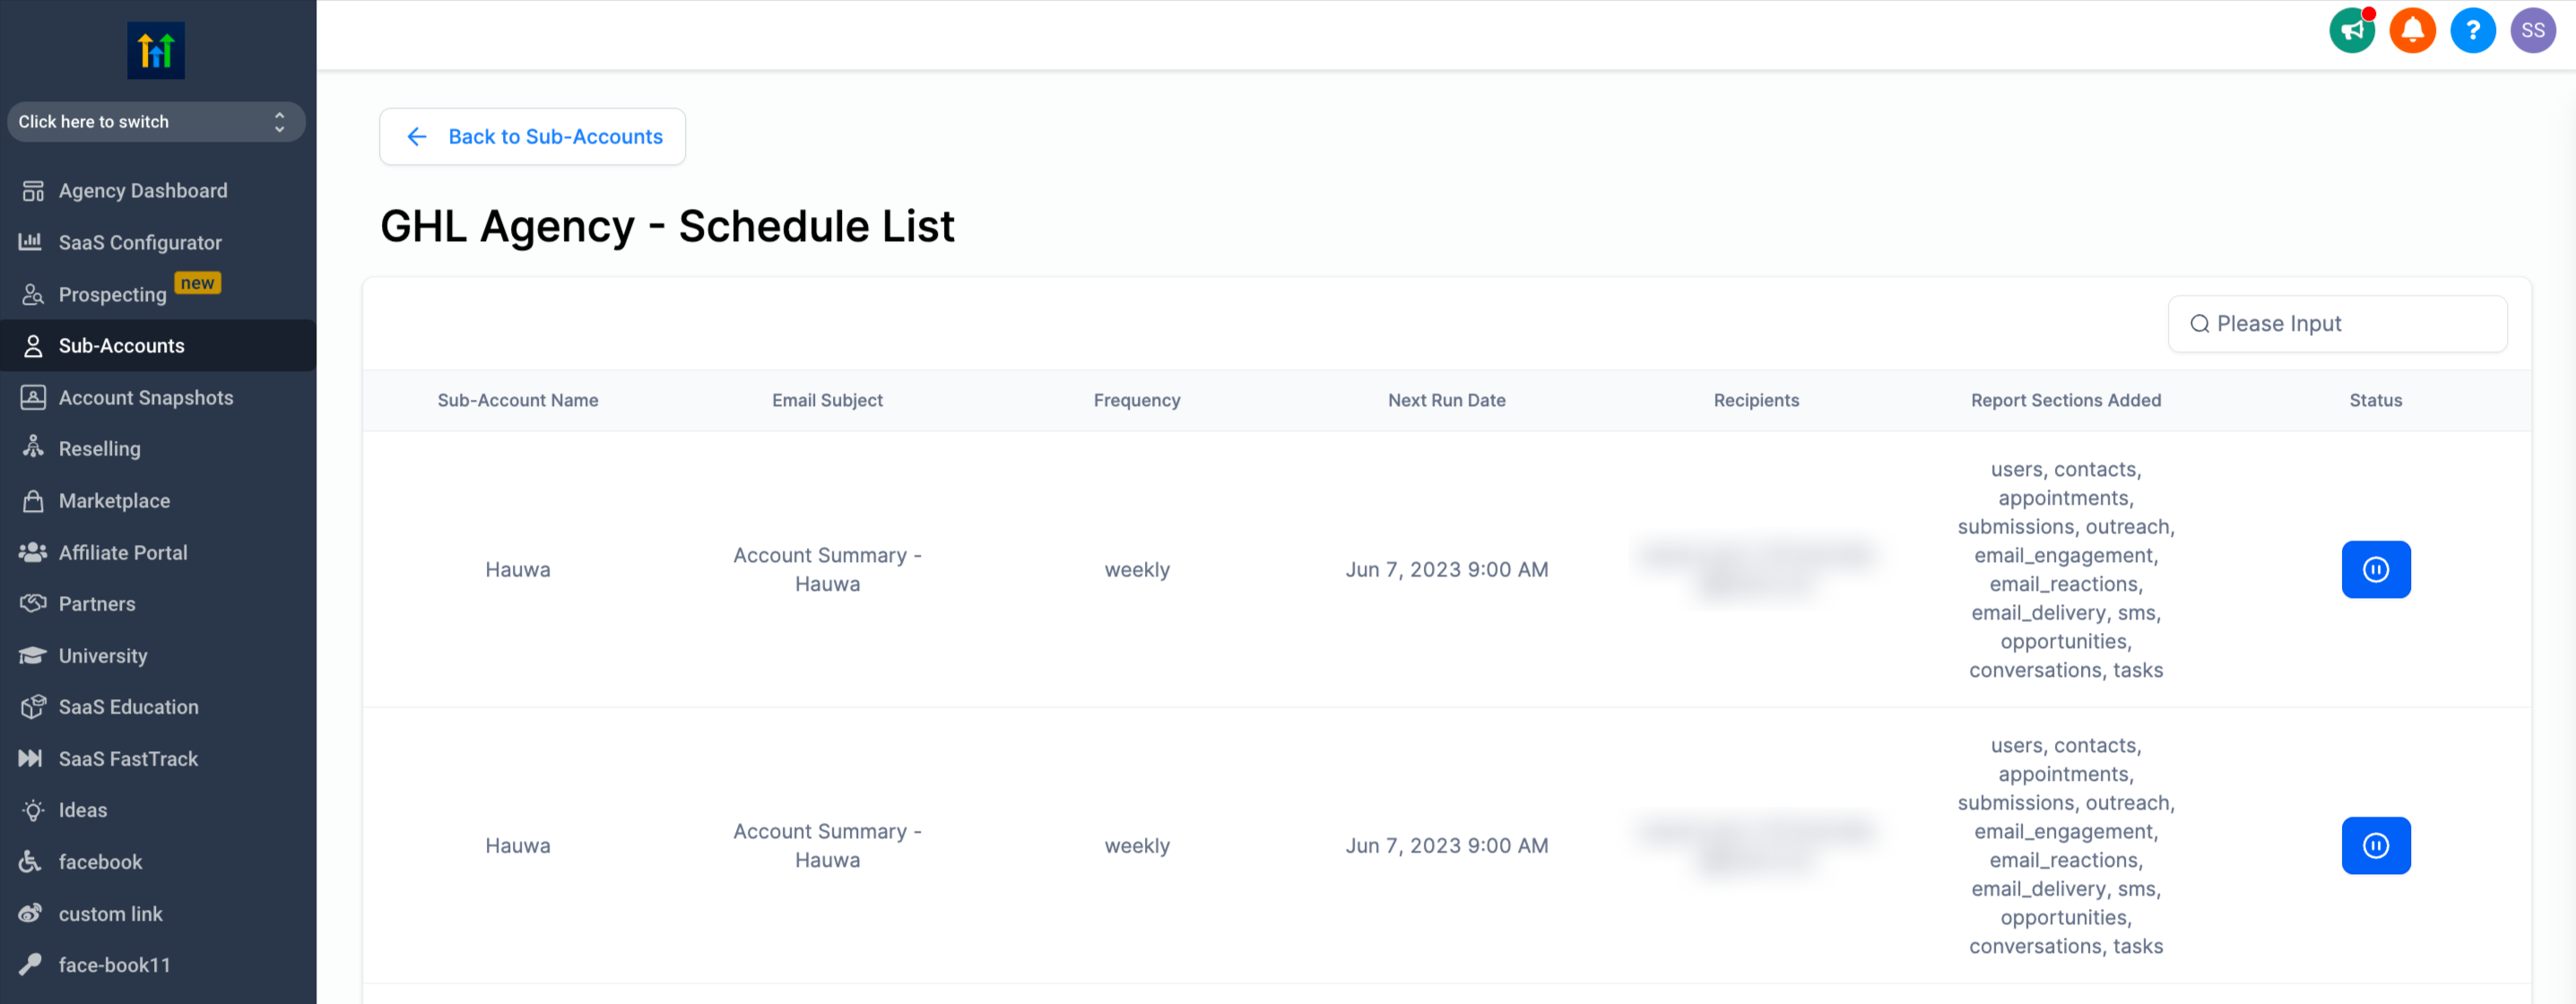Click the Affiliate Portal group icon
Viewport: 2576px width, 1004px height.
[x=33, y=552]
